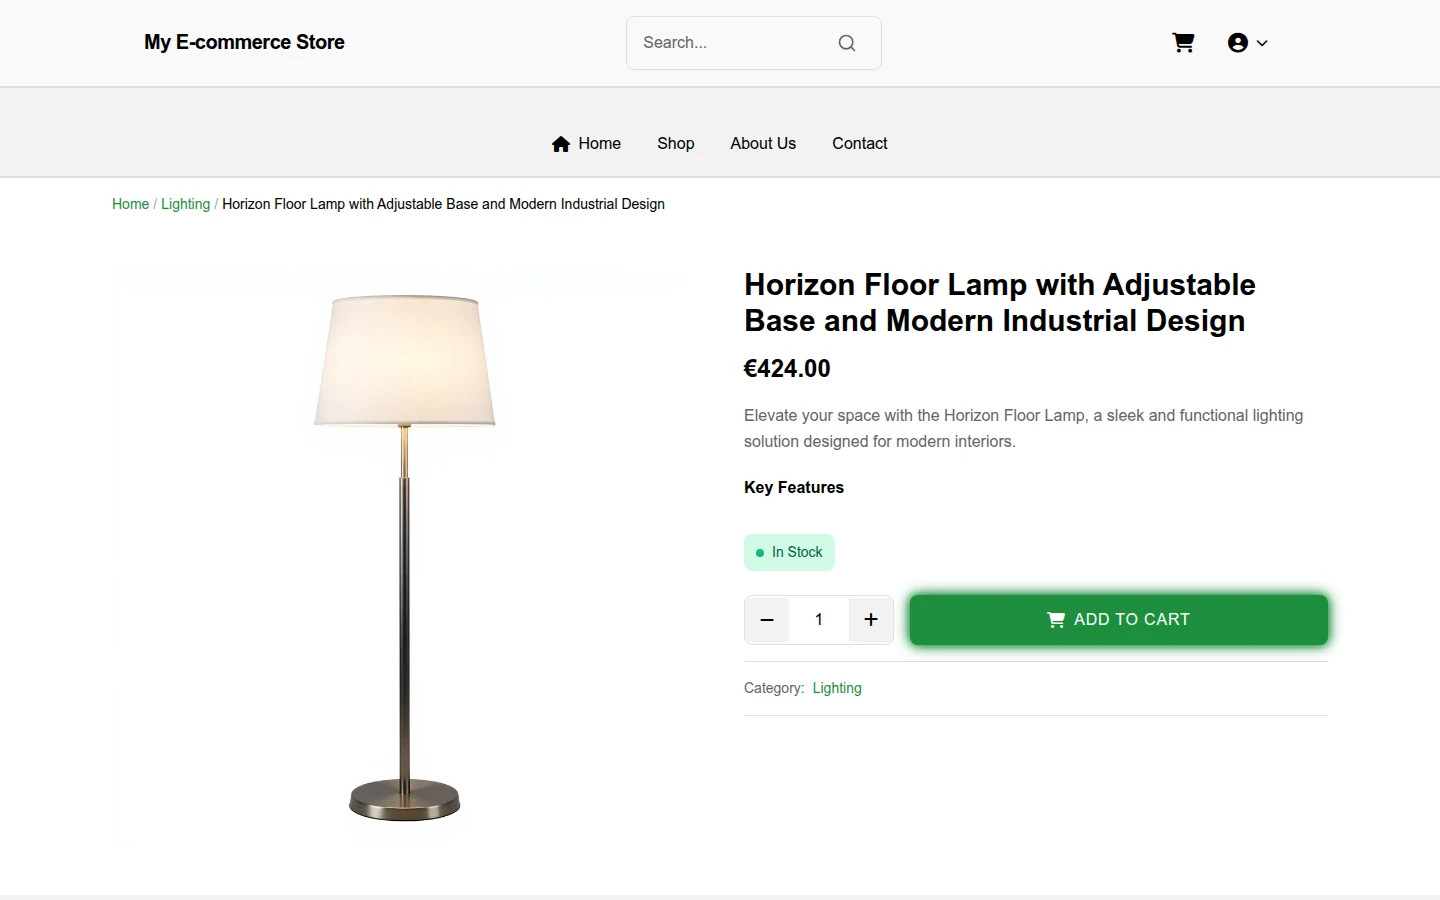
Task: Increase quantity with the plus button
Action: coord(871,620)
